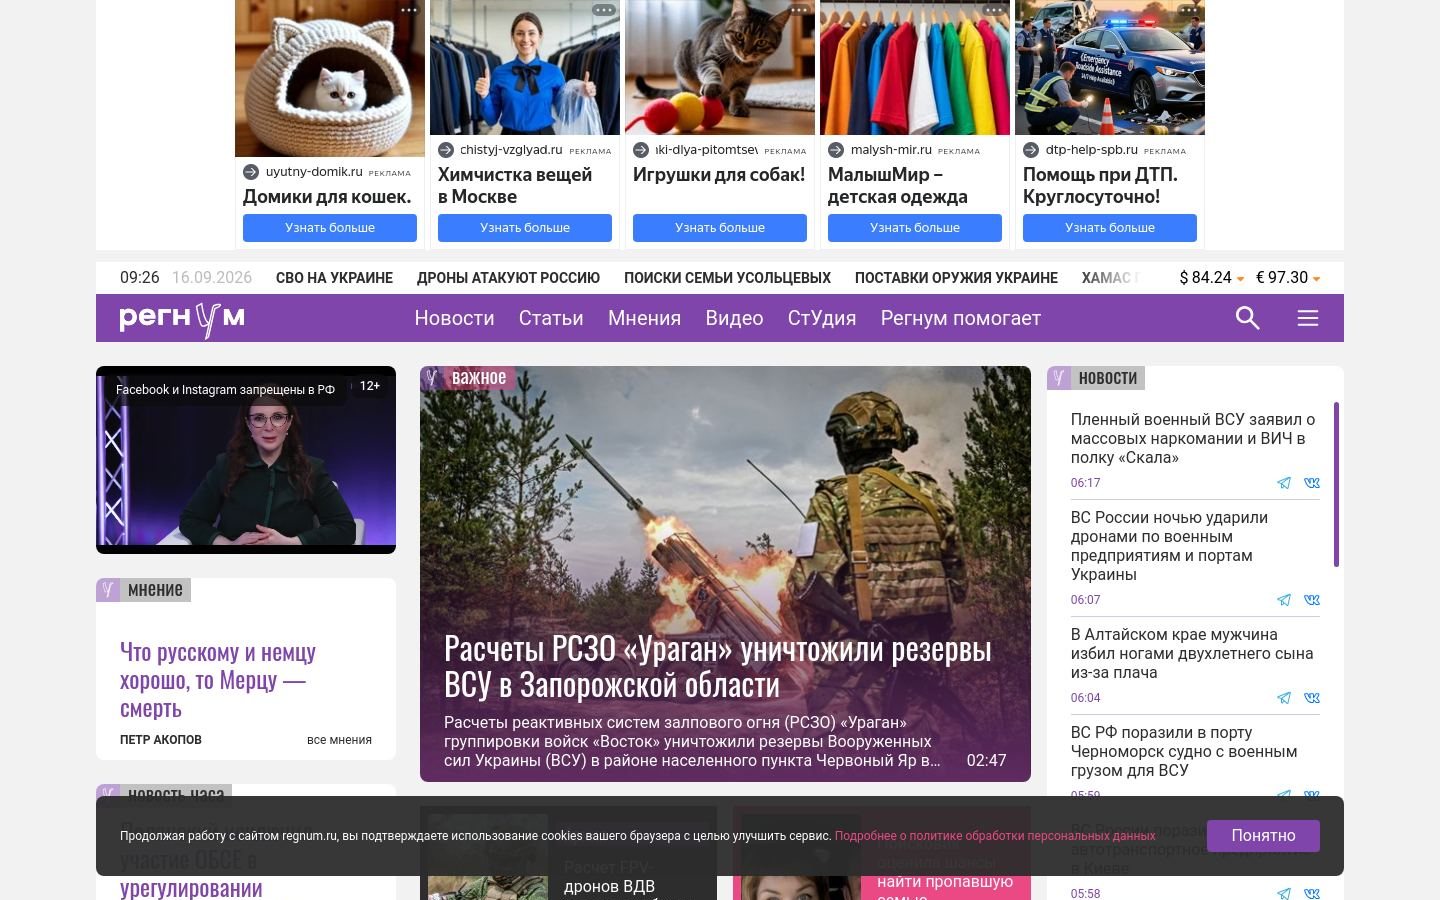Play the studio video with presenter
The width and height of the screenshot is (1440, 900).
click(x=246, y=460)
